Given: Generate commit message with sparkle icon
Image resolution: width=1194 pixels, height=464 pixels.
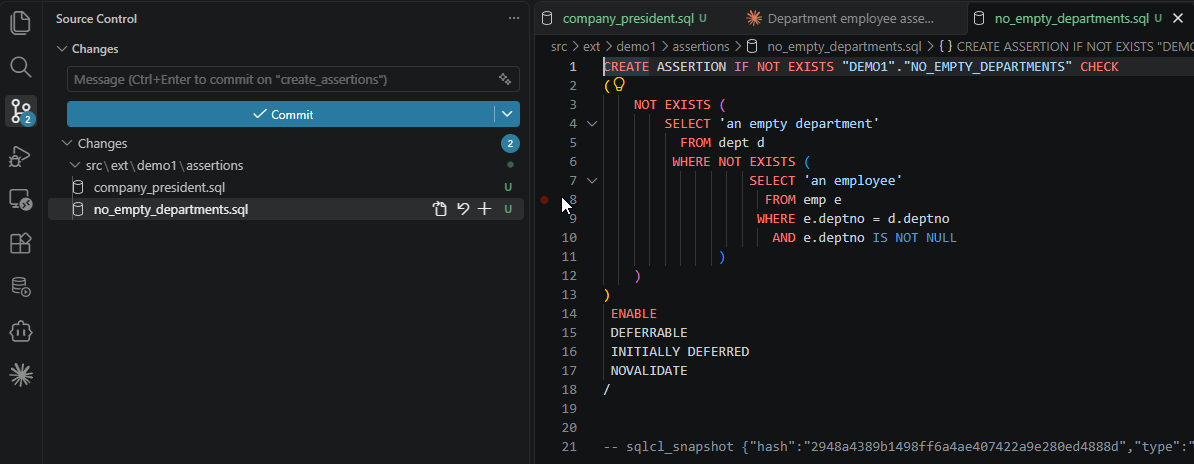Looking at the screenshot, I should click(504, 78).
